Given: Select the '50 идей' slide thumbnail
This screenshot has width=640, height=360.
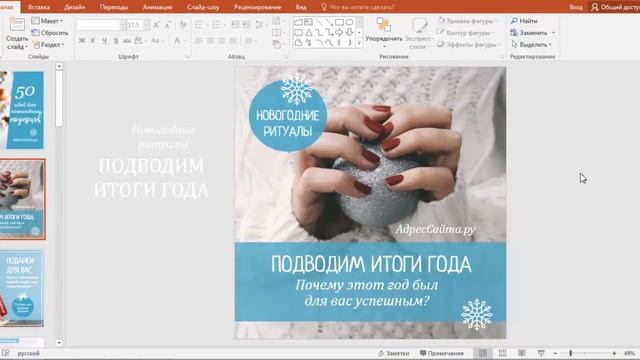Looking at the screenshot, I should 22,110.
